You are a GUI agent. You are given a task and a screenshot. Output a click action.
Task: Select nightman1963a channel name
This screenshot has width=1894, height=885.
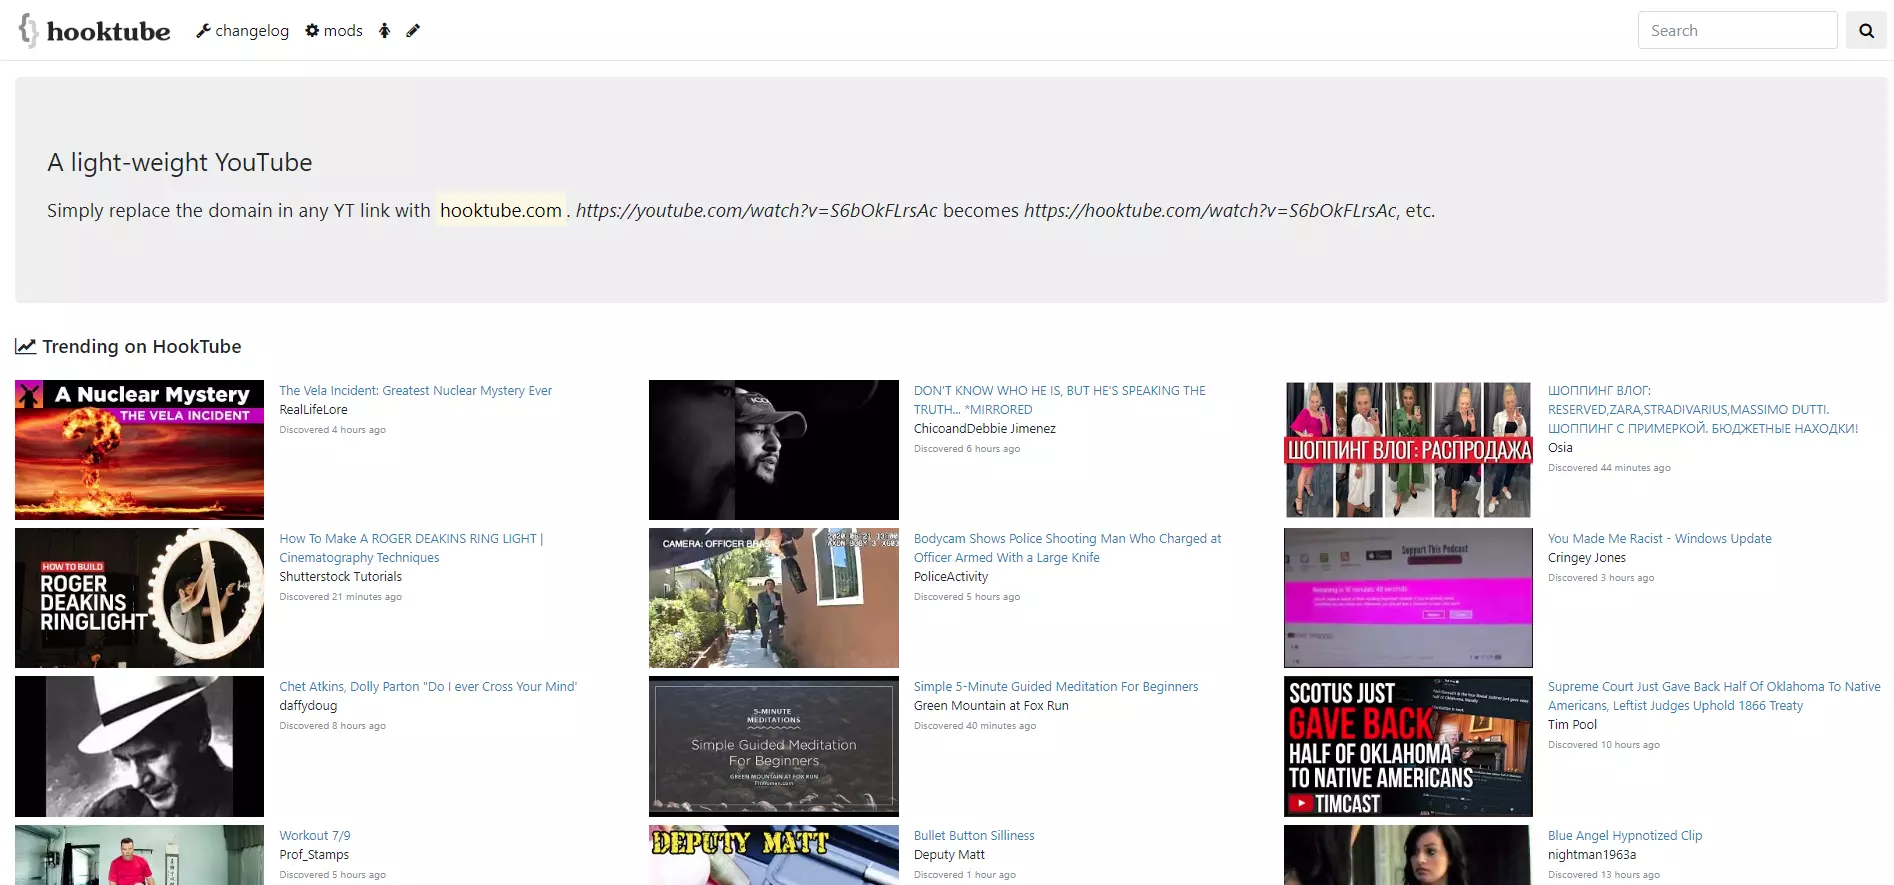1591,855
